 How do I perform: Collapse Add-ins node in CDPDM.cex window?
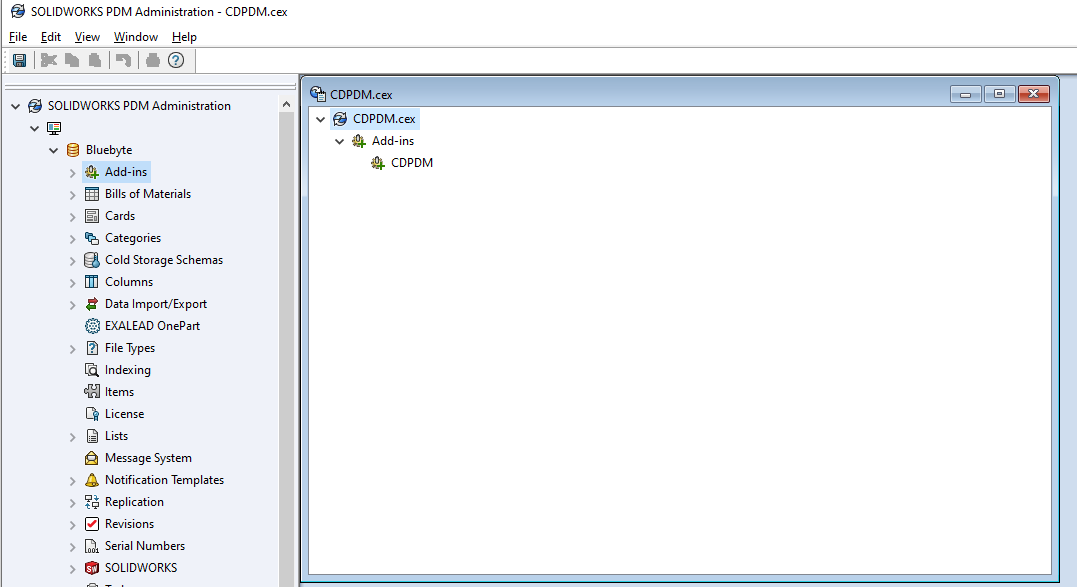[x=339, y=141]
